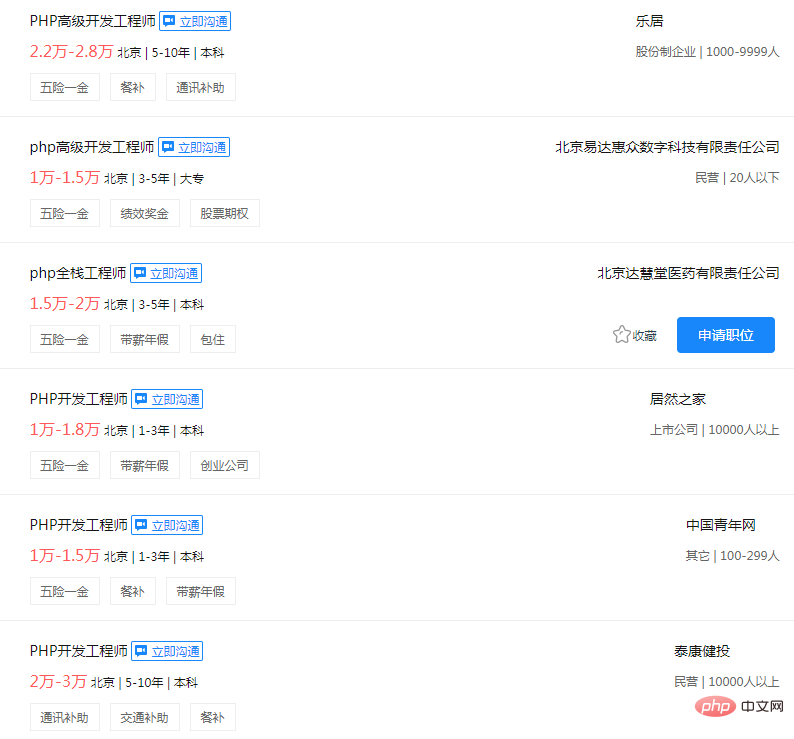The height and width of the screenshot is (739, 794).
Task: Open PHP开发工程师 job with 2万-3万 salary
Action: click(78, 651)
